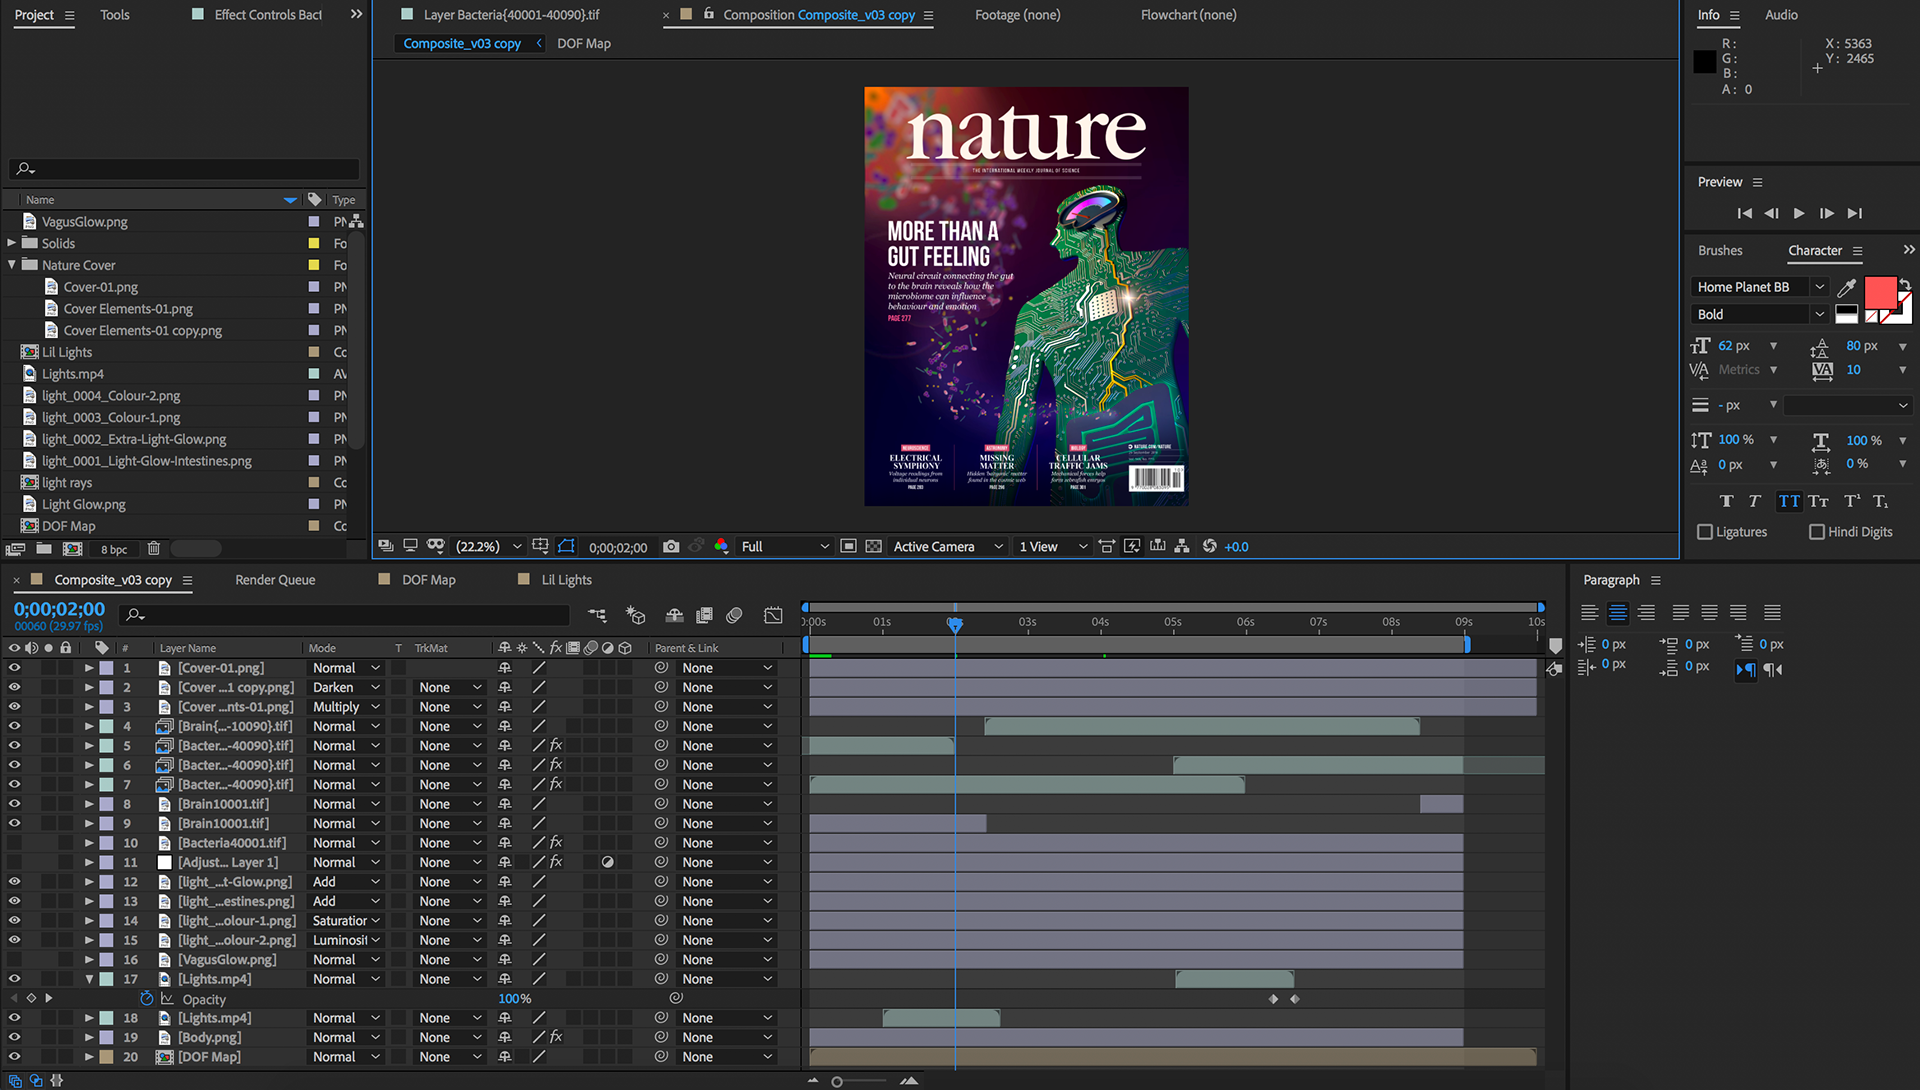Click the text fill color swatch
1920x1090 pixels.
[1880, 293]
